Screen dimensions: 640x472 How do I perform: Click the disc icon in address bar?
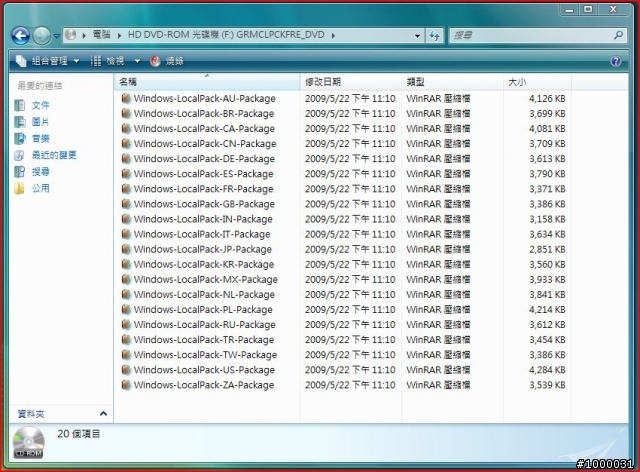(x=70, y=35)
